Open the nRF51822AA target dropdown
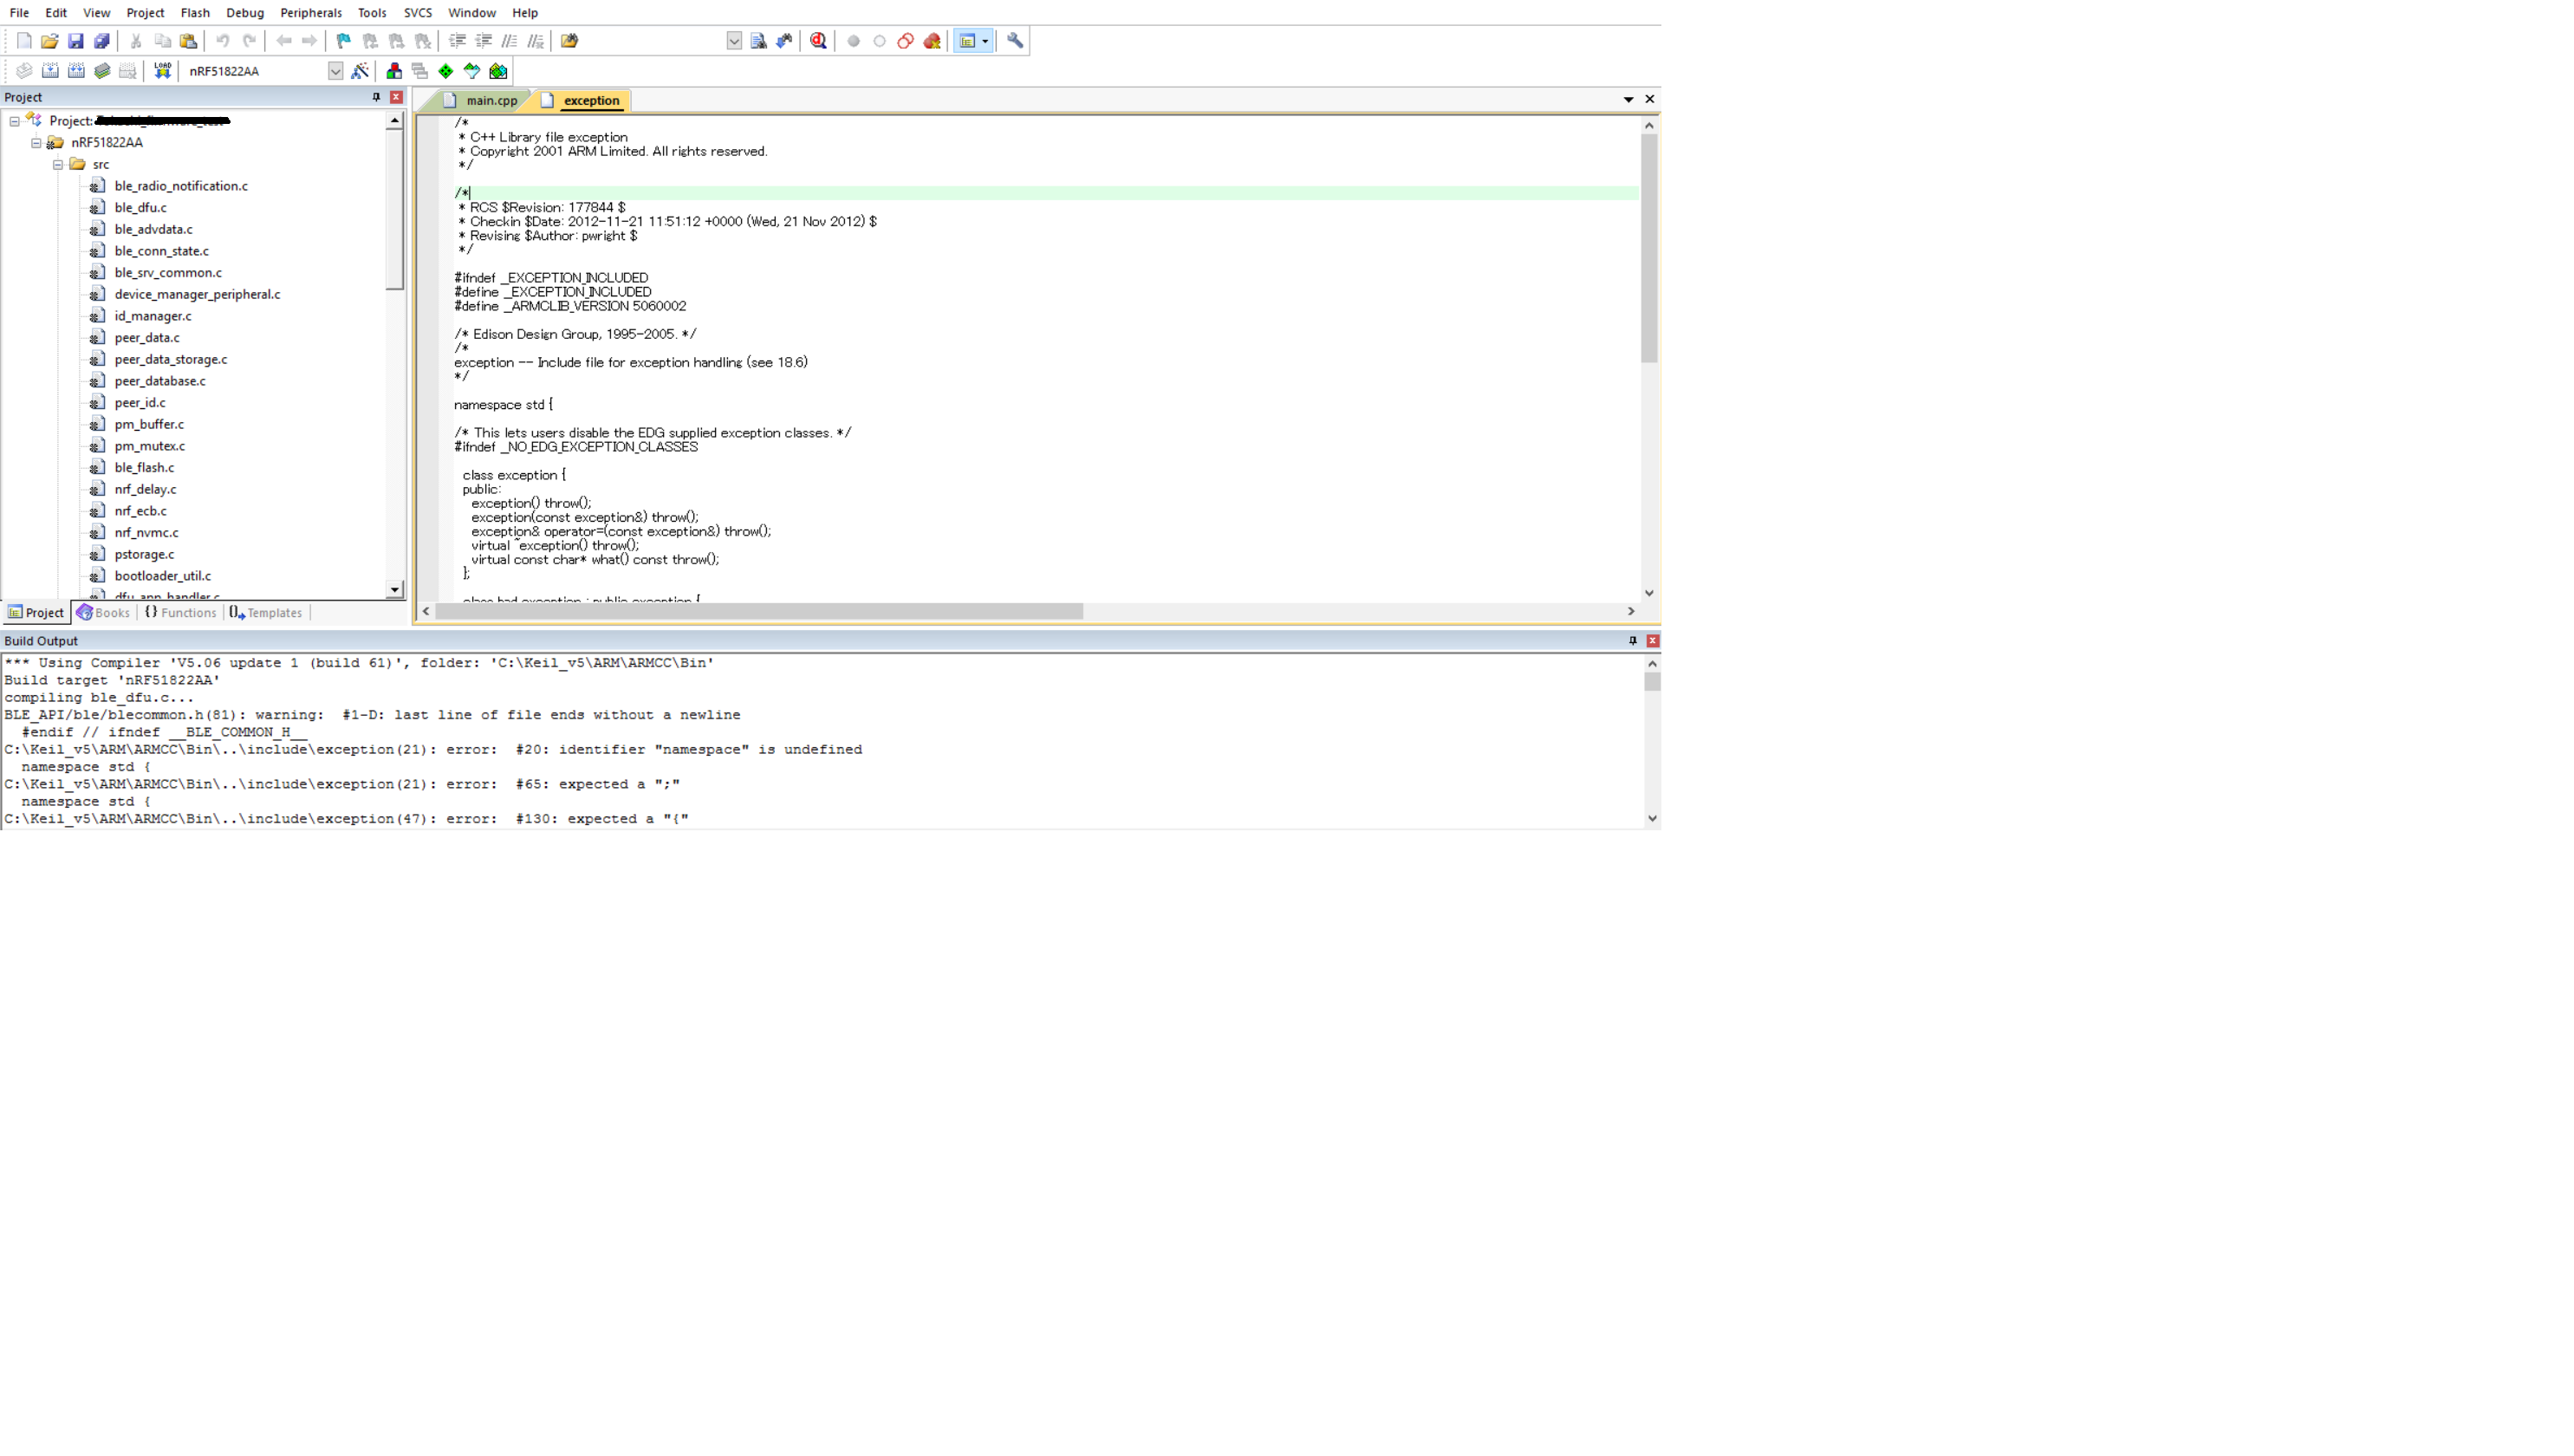The height and width of the screenshot is (1456, 2574). point(335,71)
